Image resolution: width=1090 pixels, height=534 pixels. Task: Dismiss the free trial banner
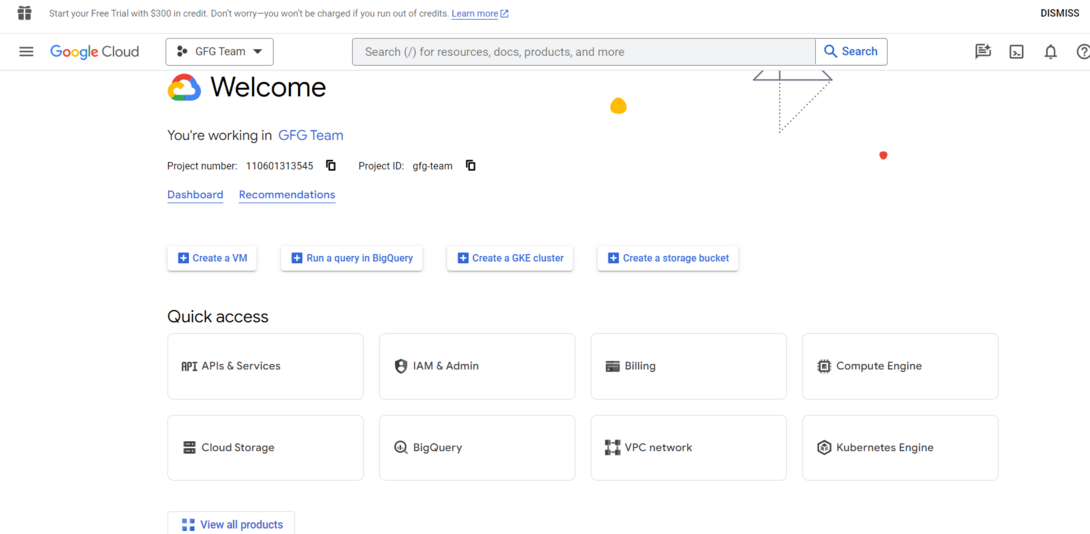[1059, 13]
